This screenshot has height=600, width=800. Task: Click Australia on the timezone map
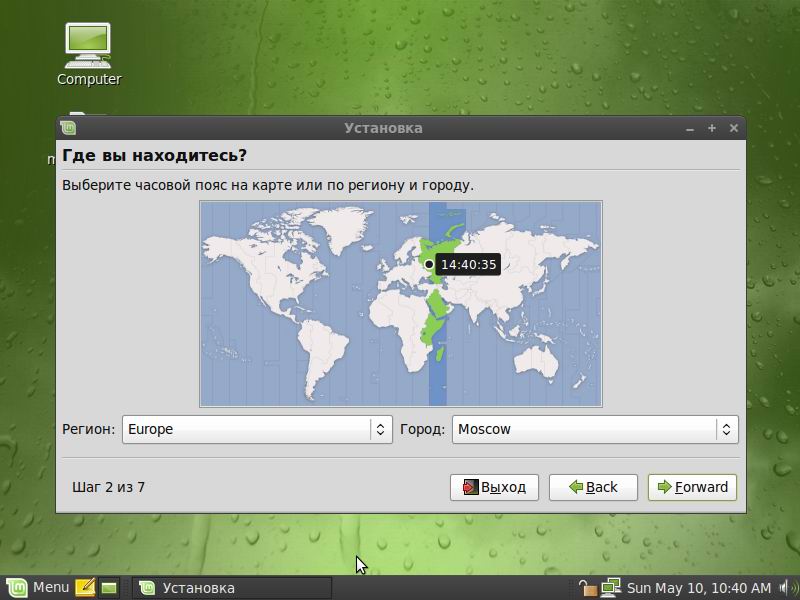(535, 360)
